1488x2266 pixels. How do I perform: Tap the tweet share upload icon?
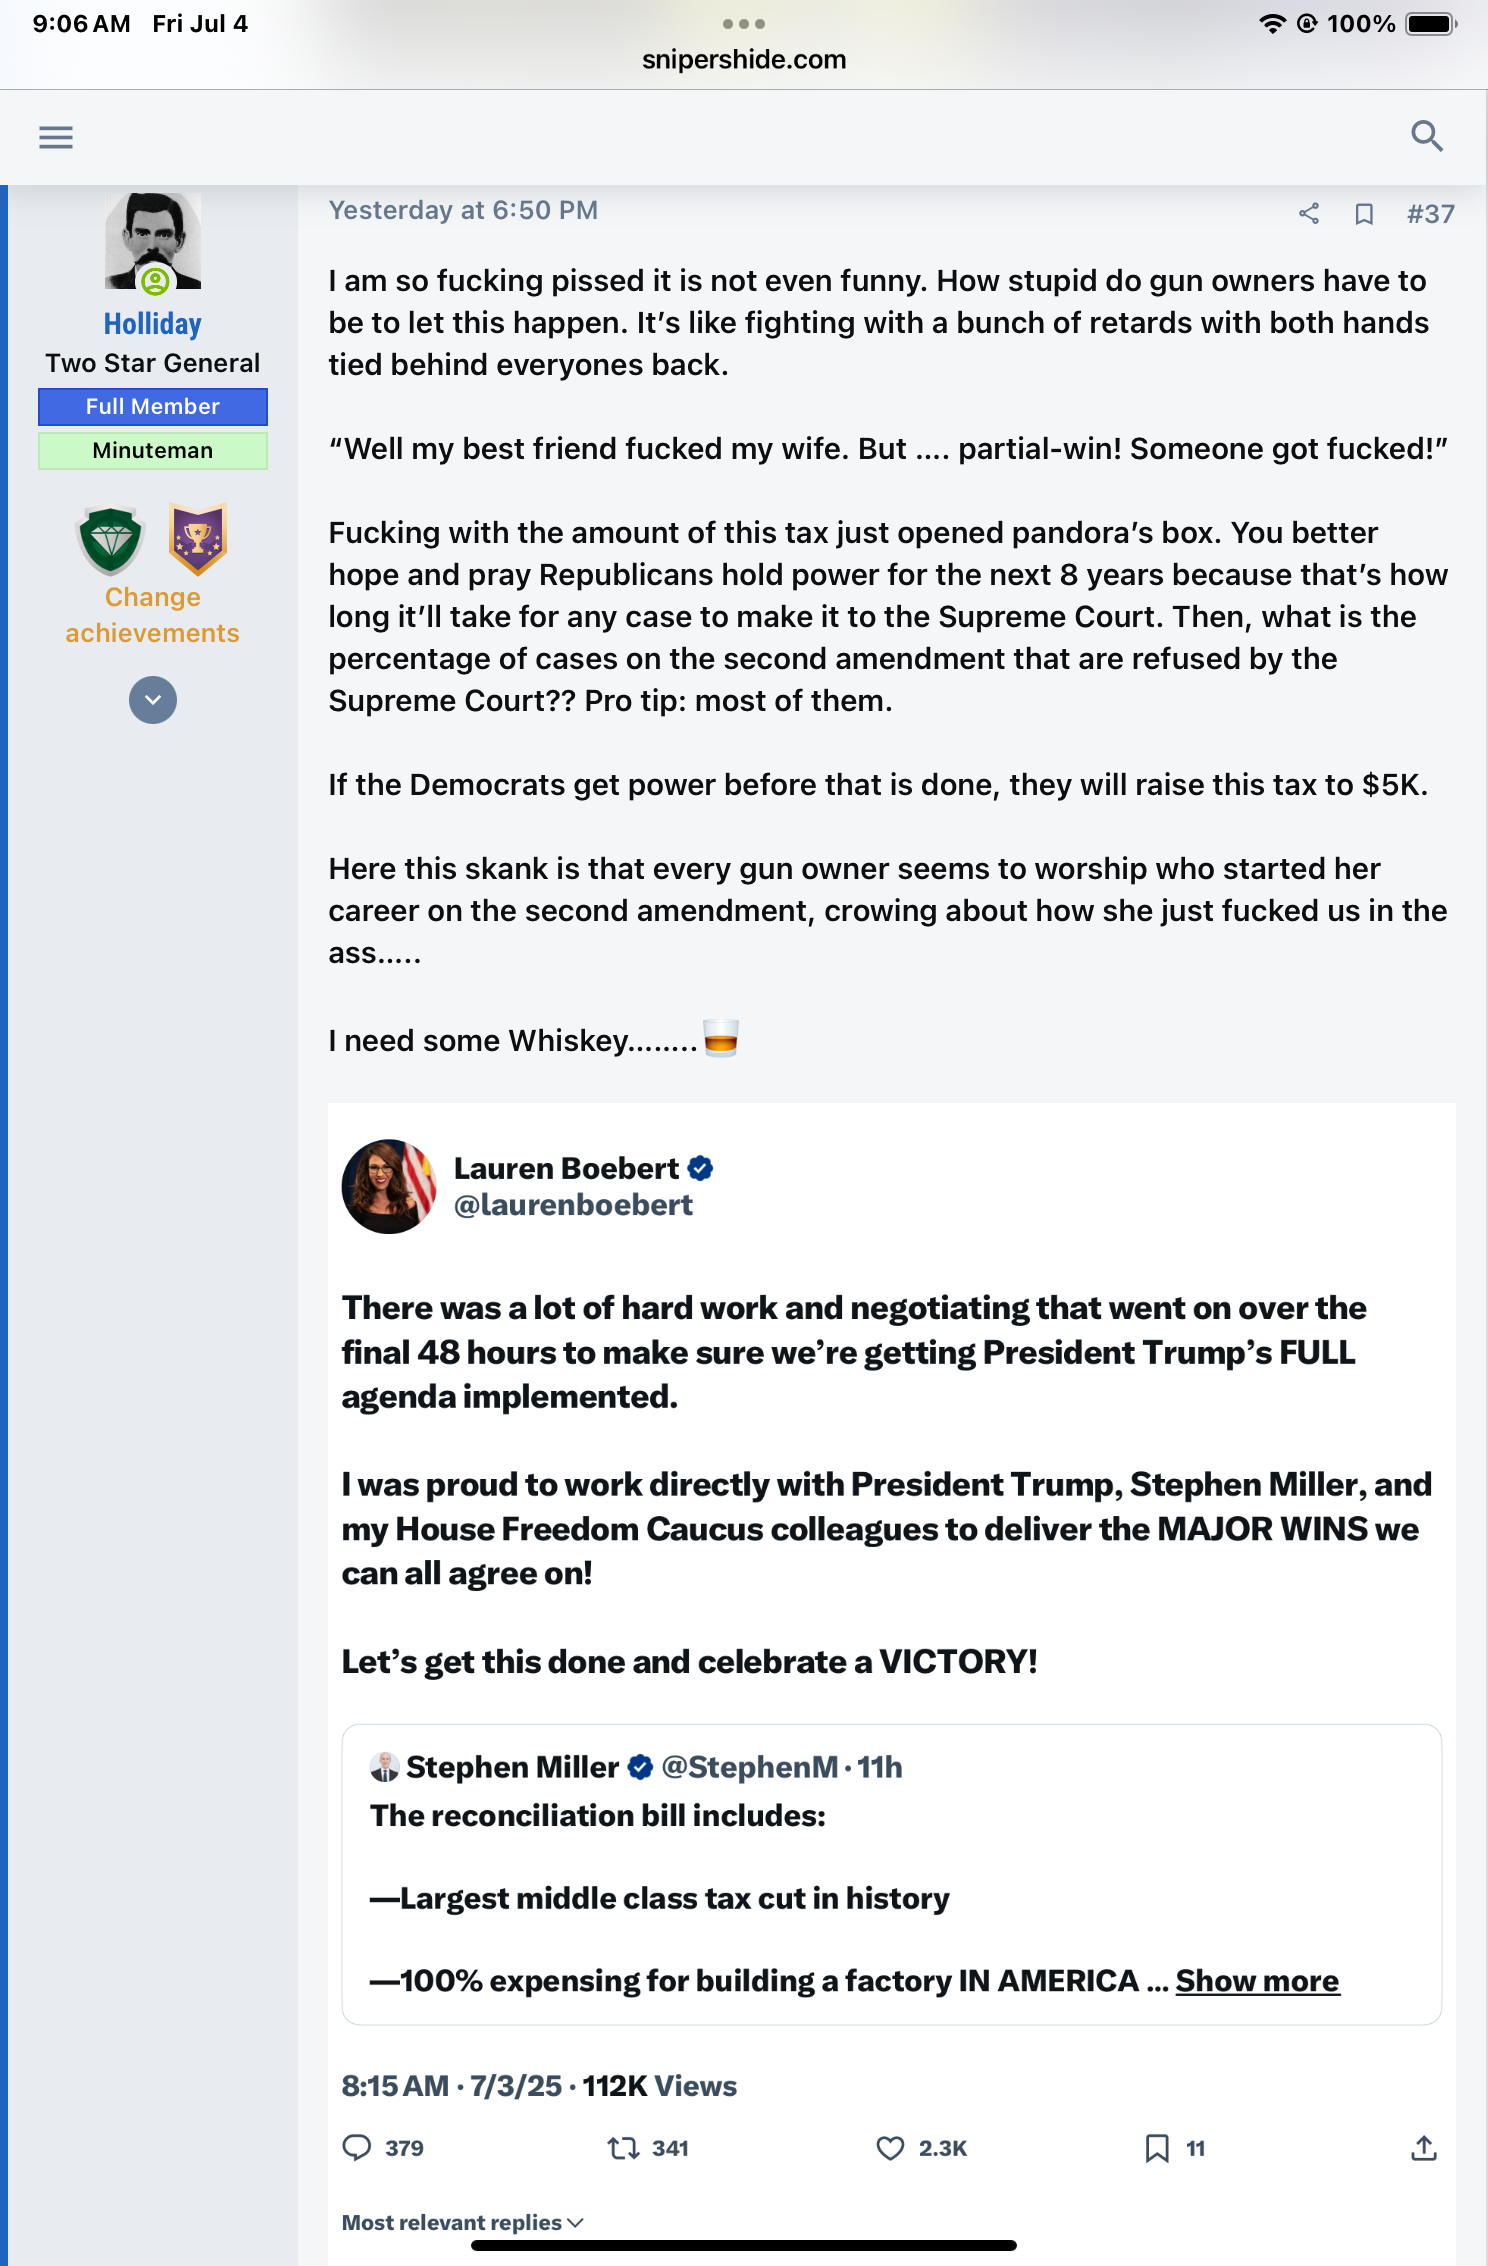coord(1424,2148)
